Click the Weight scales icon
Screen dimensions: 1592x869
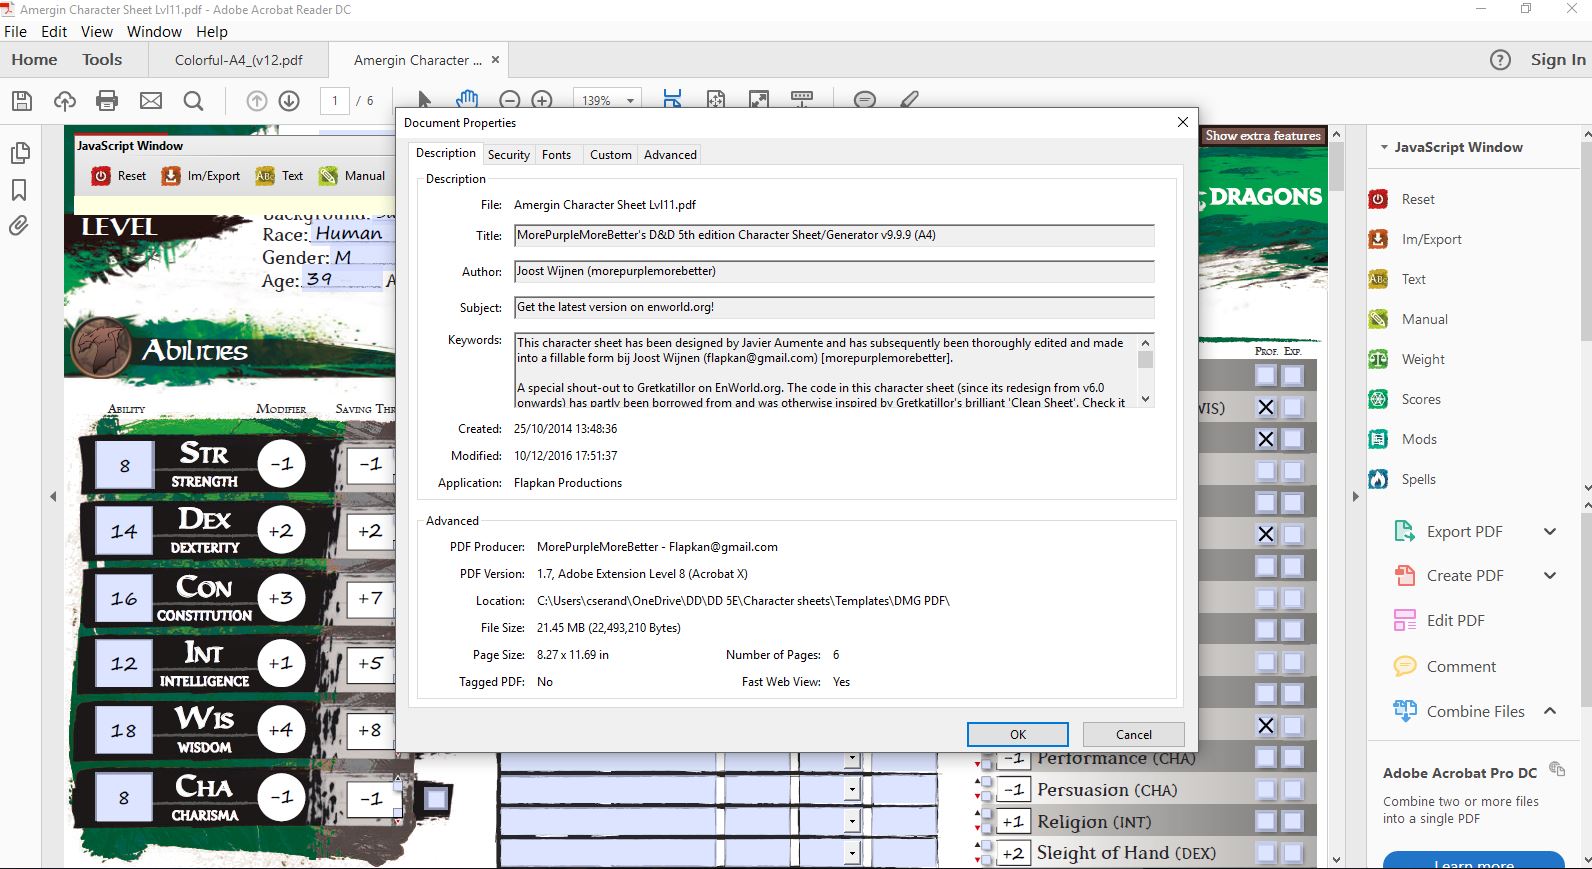point(1378,359)
